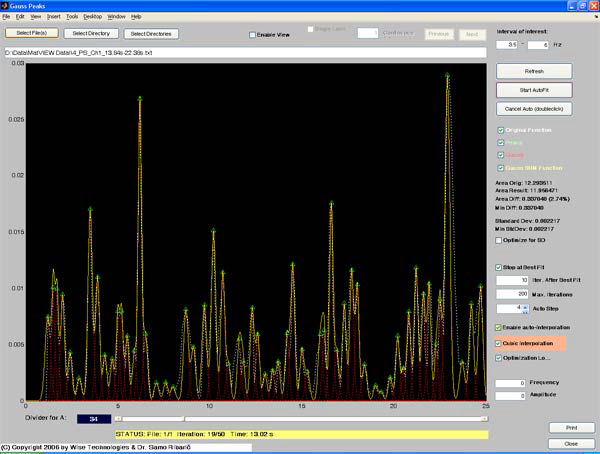This screenshot has height=454, width=600.
Task: Click the copyright notice text at bottom
Action: 95,447
